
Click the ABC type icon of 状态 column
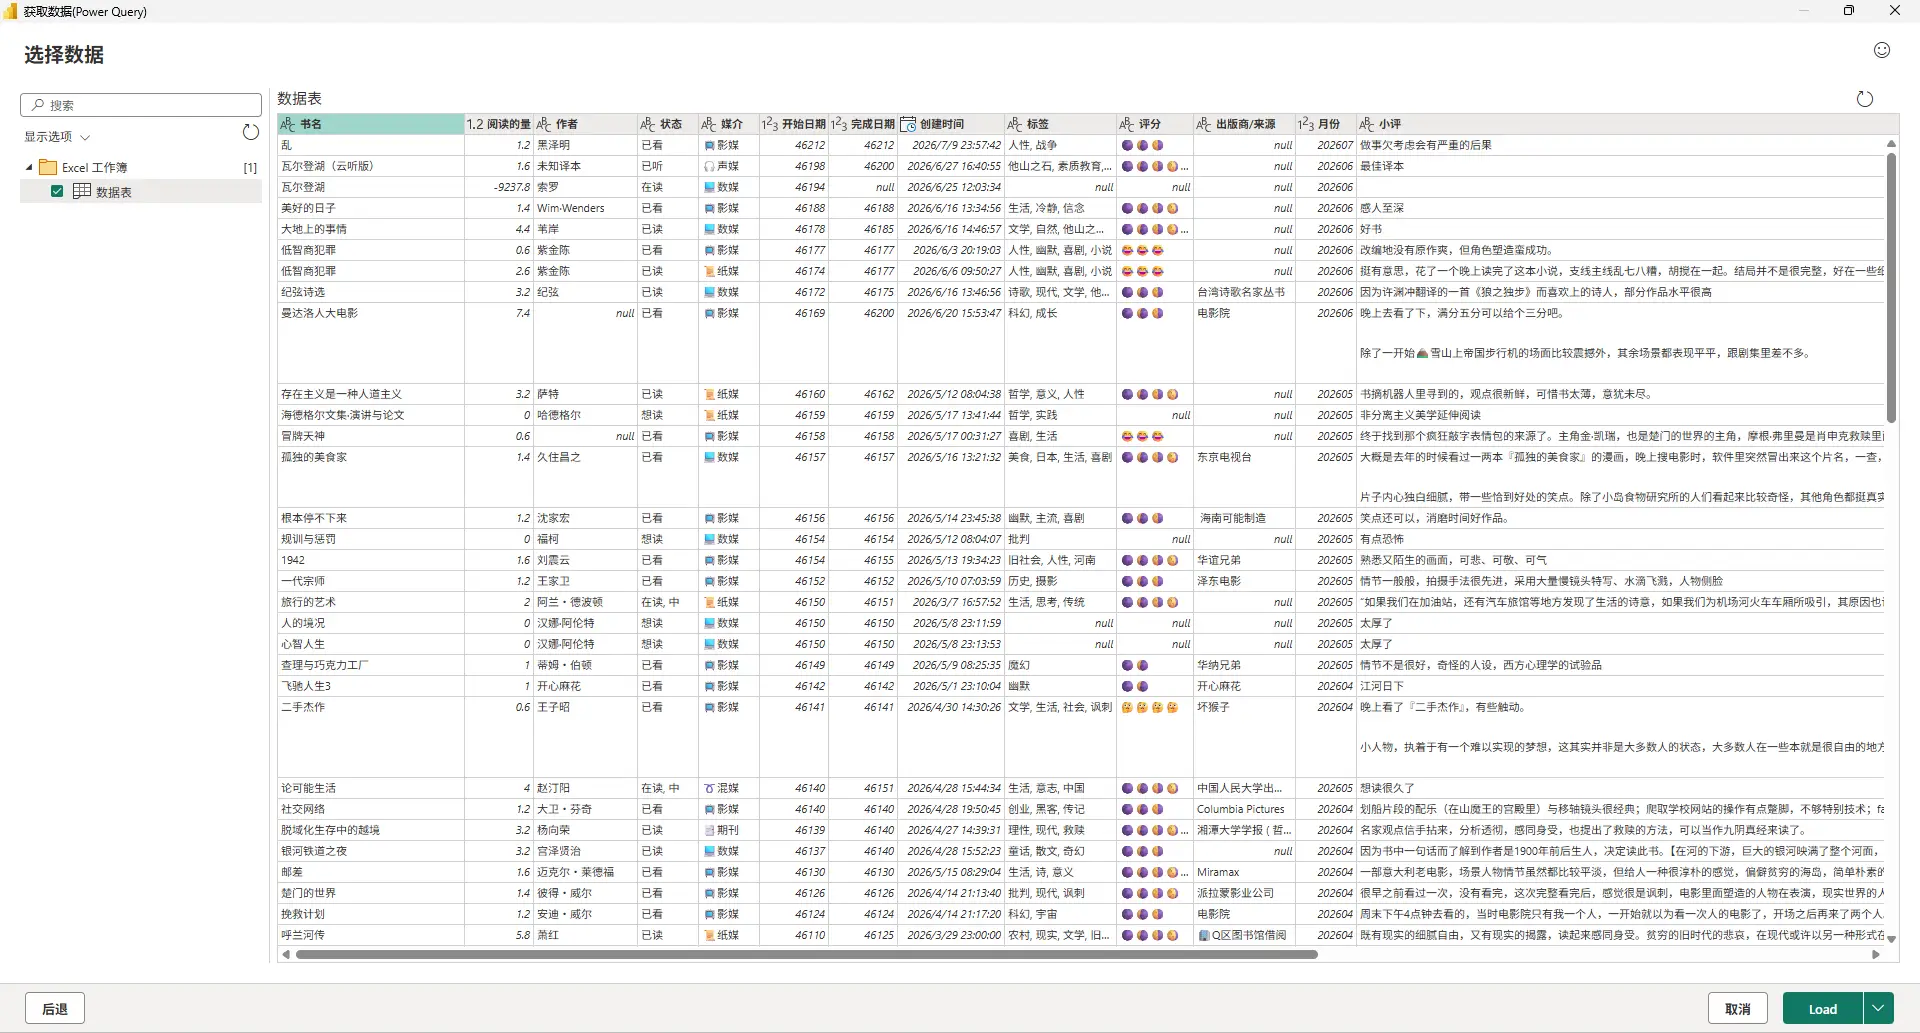pos(648,124)
